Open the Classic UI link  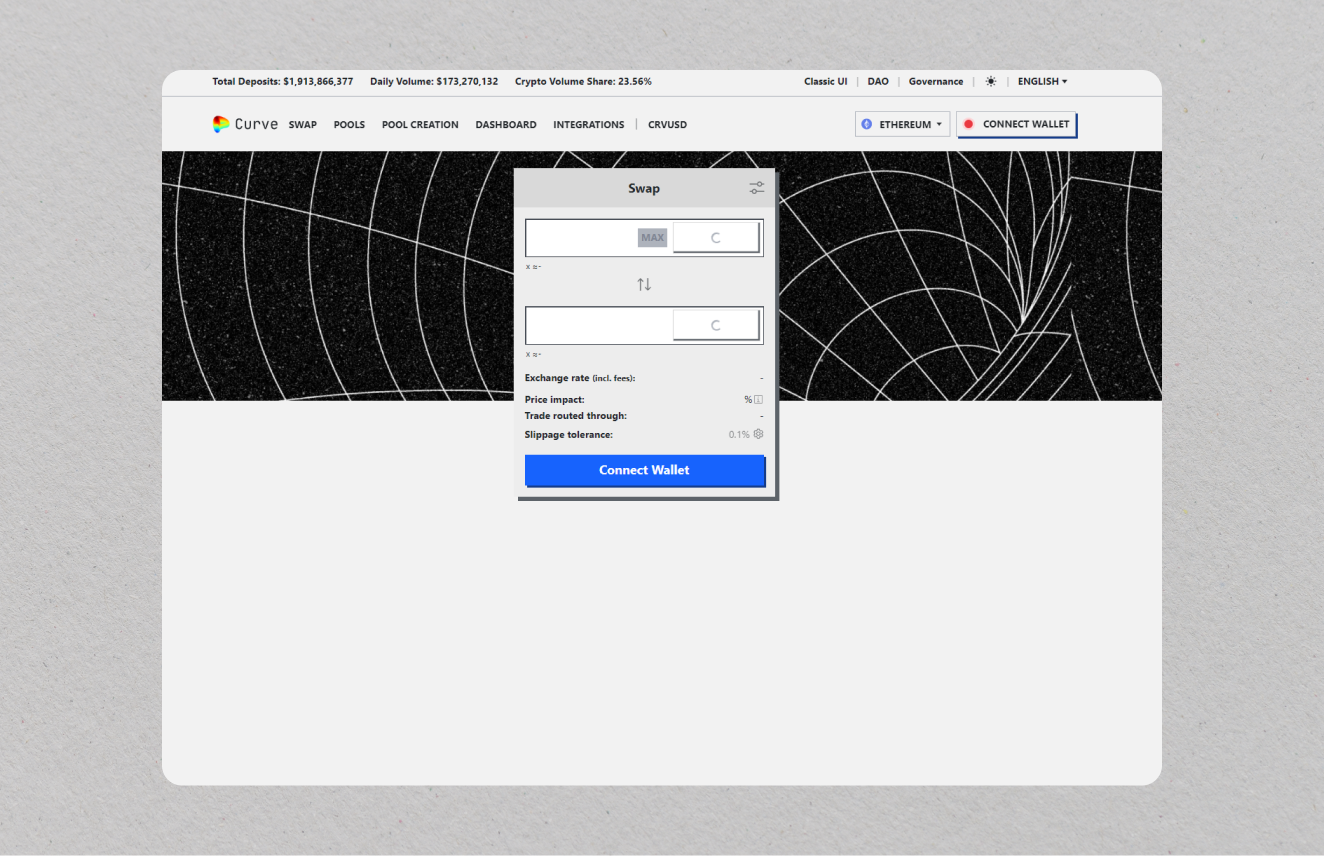(x=825, y=82)
